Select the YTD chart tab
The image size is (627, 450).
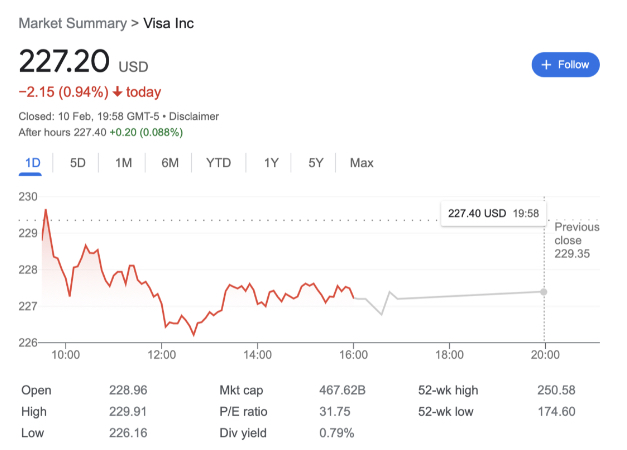click(x=218, y=163)
